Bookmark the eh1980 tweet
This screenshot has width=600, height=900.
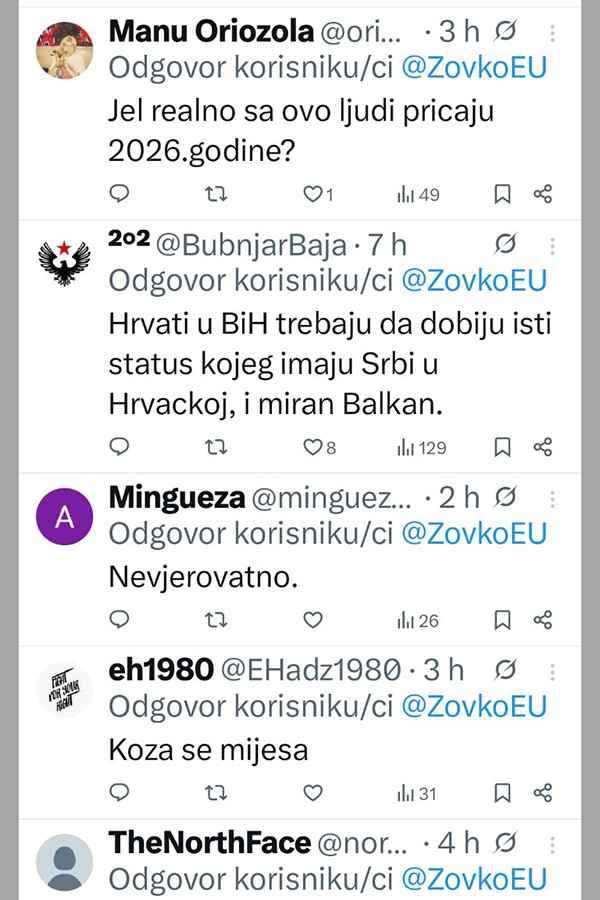pos(503,793)
